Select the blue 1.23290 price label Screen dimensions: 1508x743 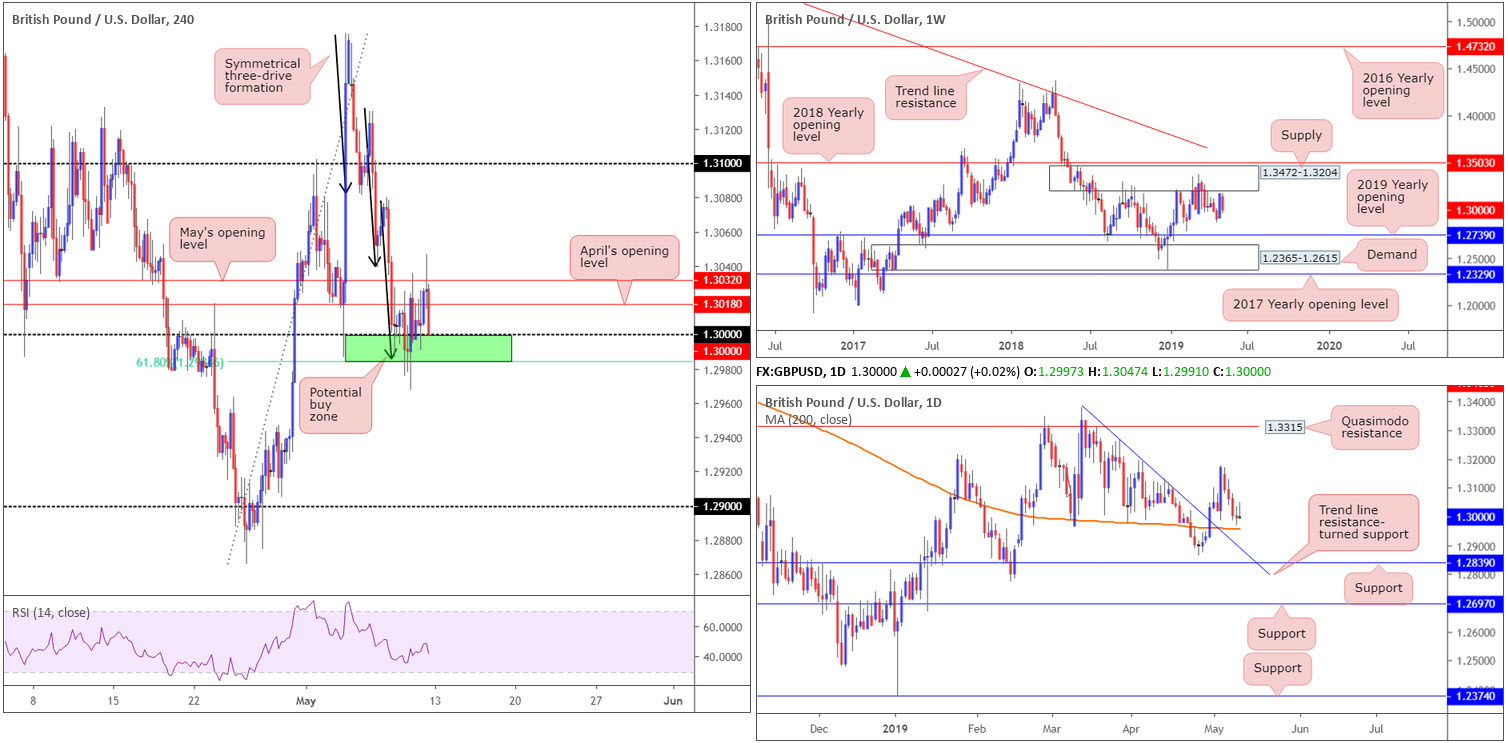[x=1477, y=273]
